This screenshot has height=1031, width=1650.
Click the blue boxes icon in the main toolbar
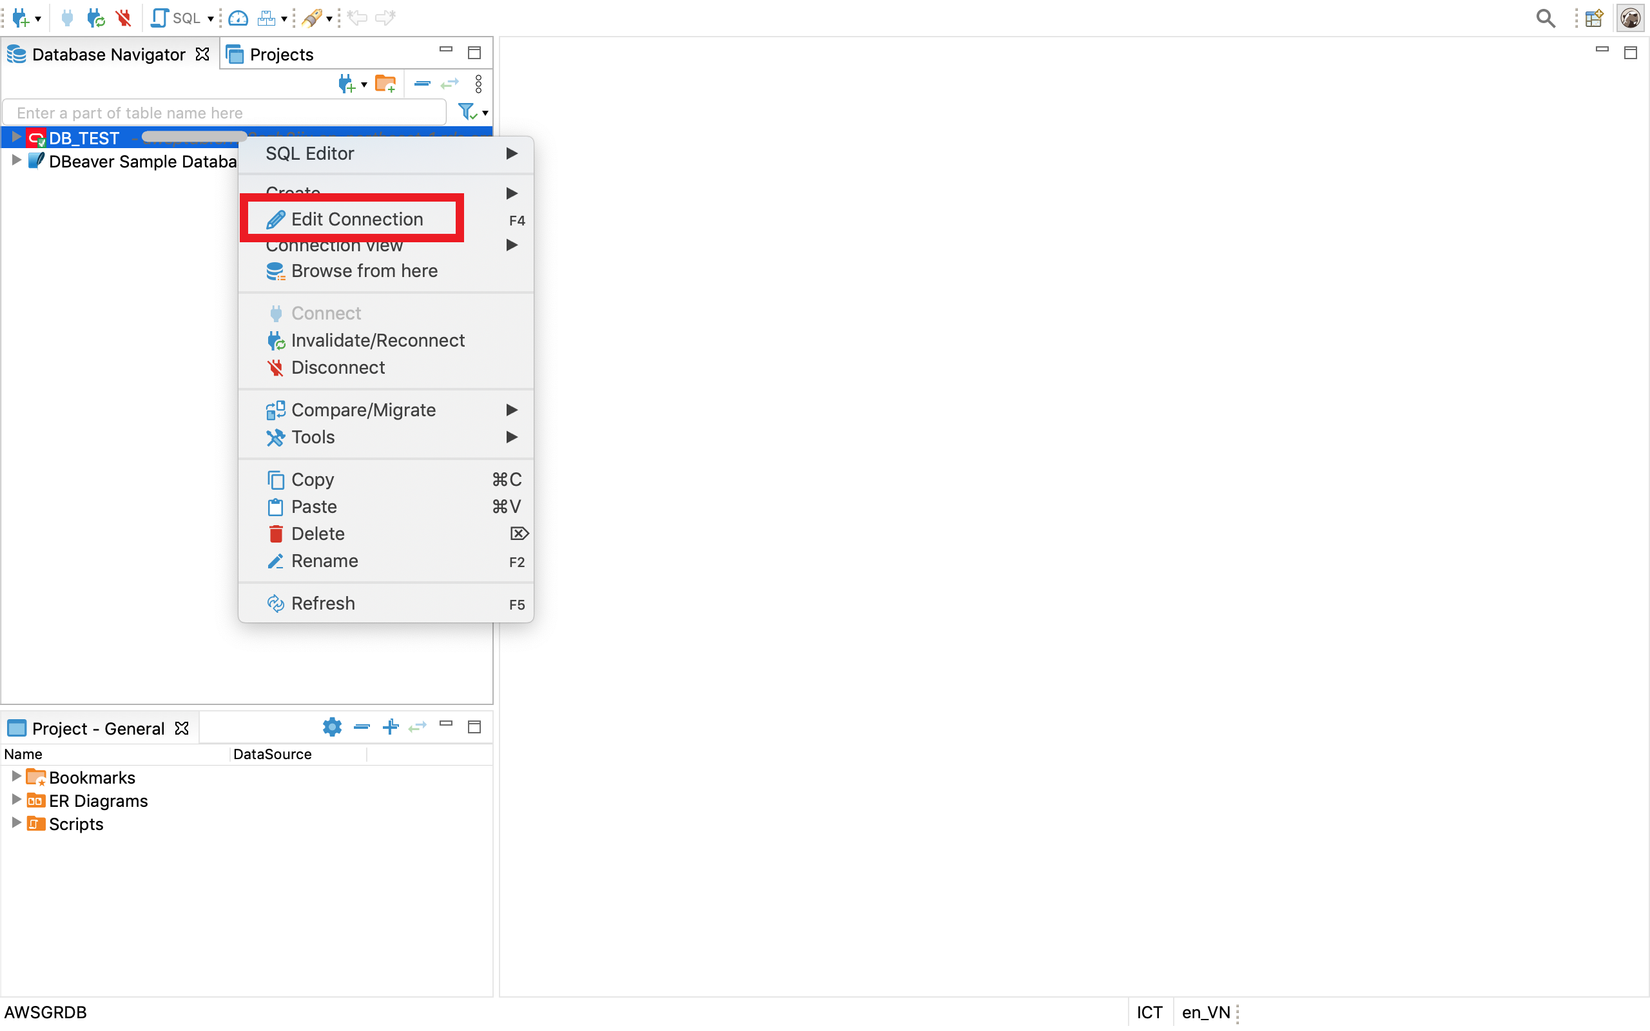(x=266, y=18)
